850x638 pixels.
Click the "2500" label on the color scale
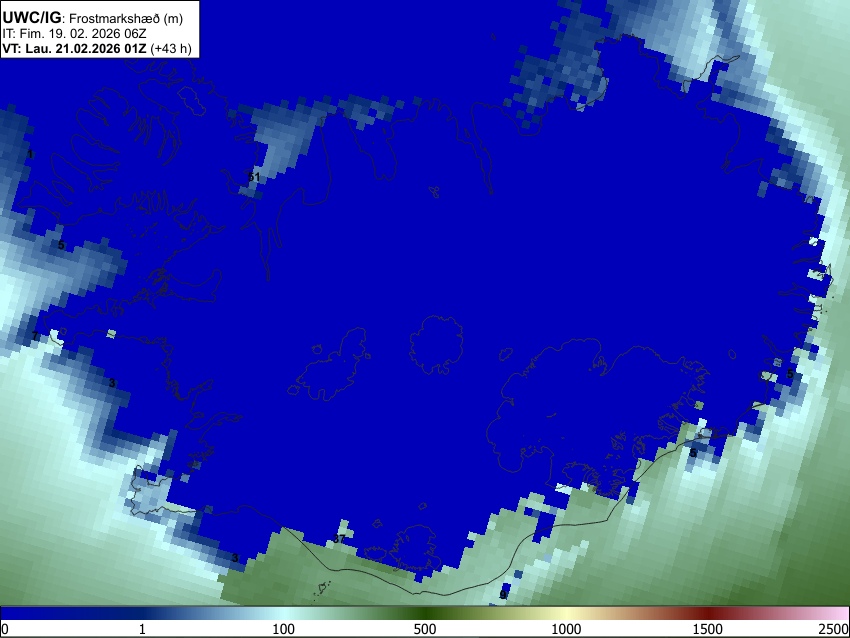click(x=834, y=629)
